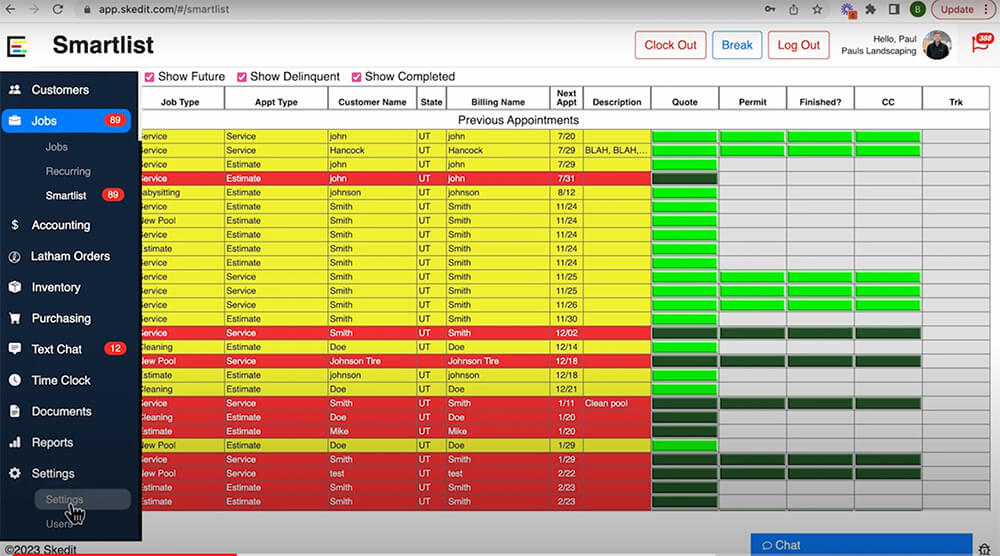Sort by the Next Appt column header
The width and height of the screenshot is (1000, 556).
point(566,98)
